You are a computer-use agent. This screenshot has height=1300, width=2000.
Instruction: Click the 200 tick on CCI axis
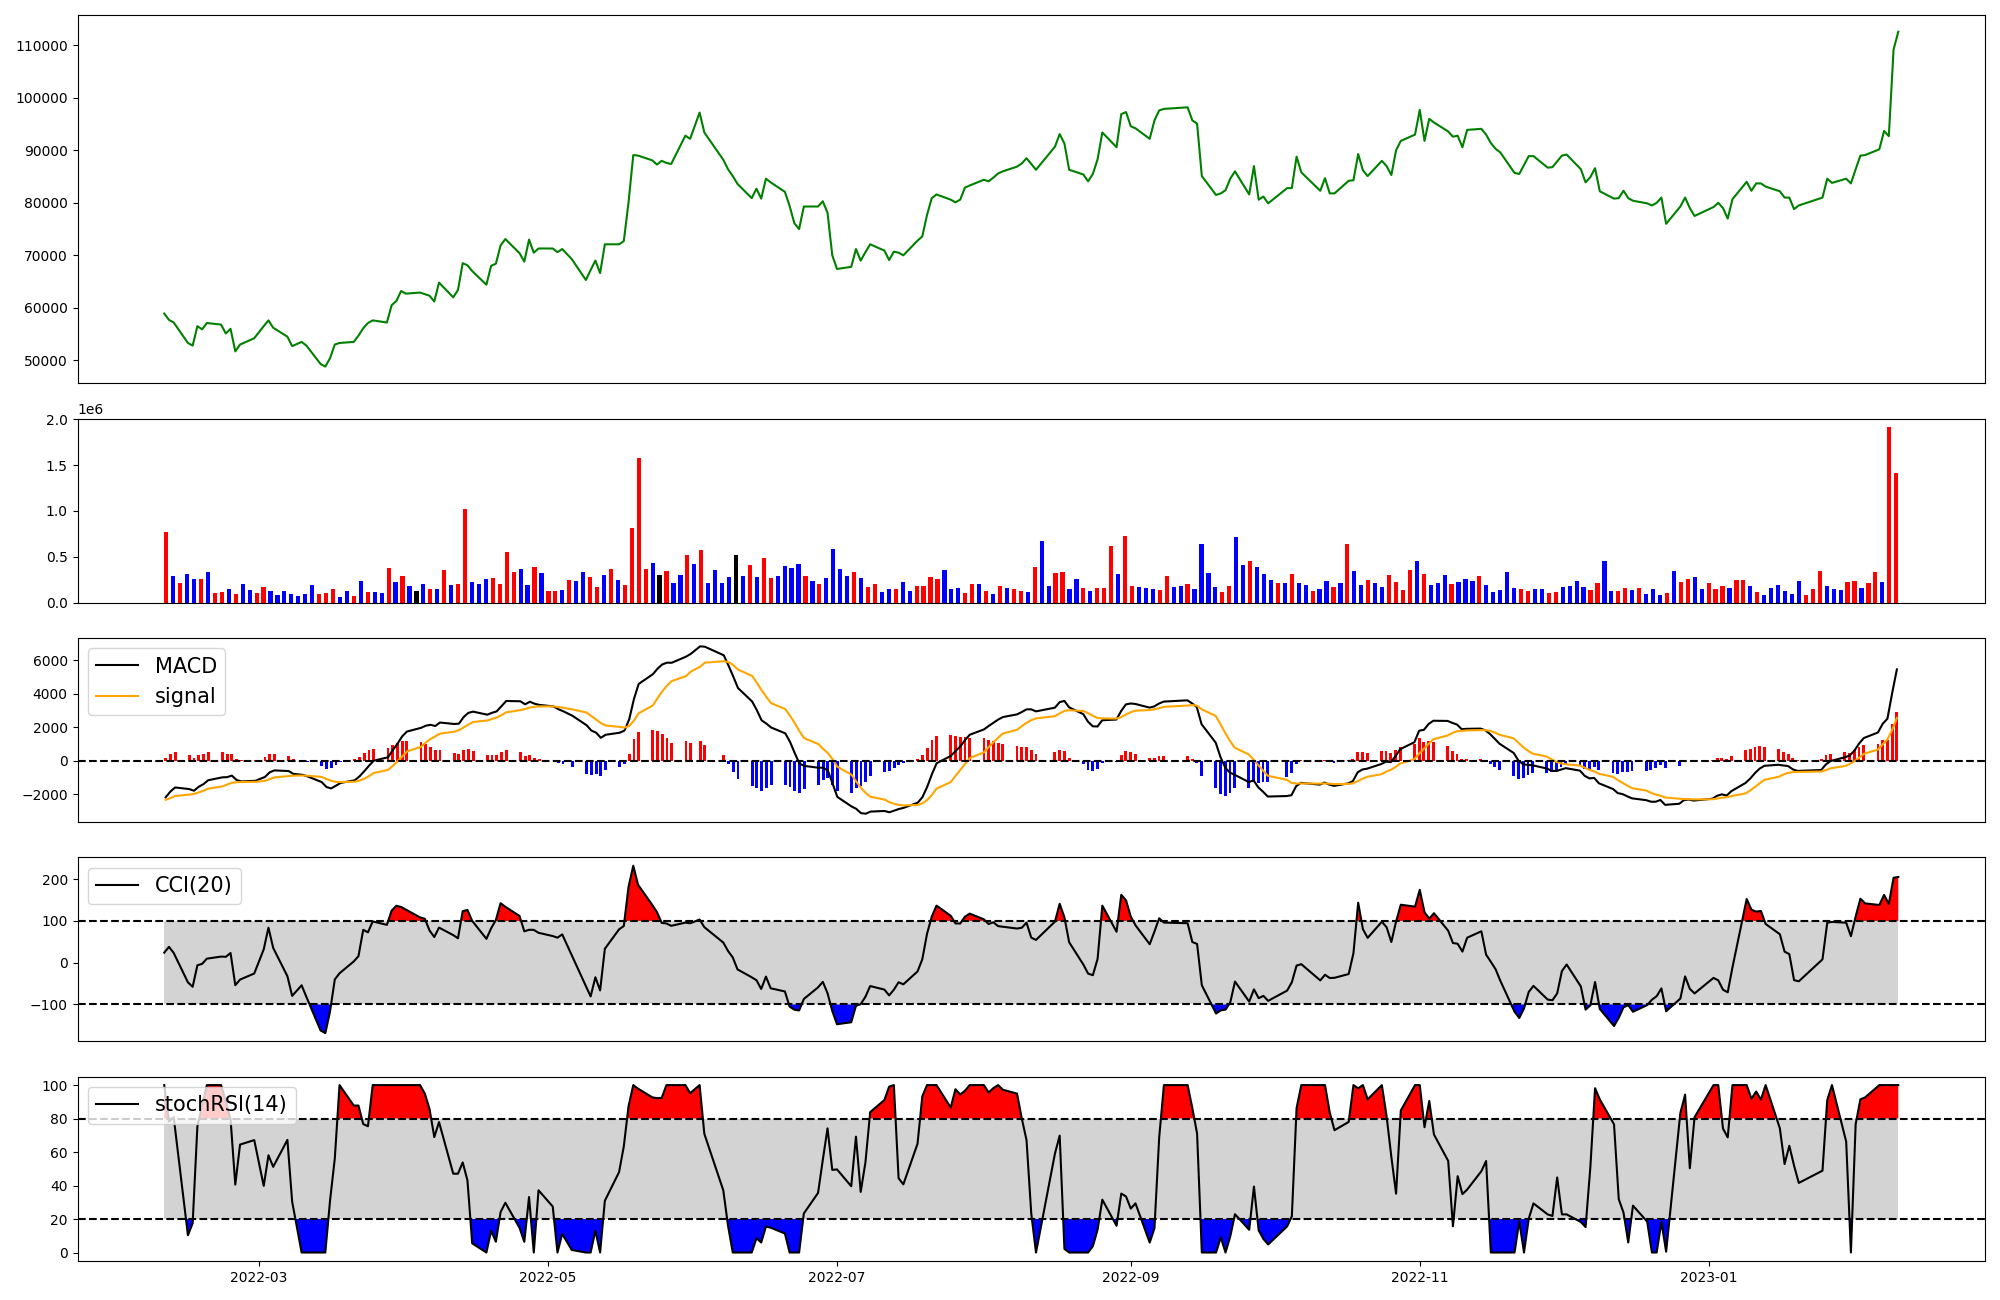[56, 880]
